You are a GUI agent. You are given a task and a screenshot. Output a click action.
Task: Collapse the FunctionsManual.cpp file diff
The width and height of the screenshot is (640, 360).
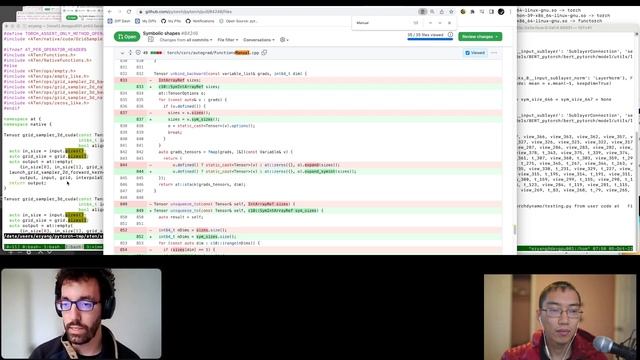122,53
